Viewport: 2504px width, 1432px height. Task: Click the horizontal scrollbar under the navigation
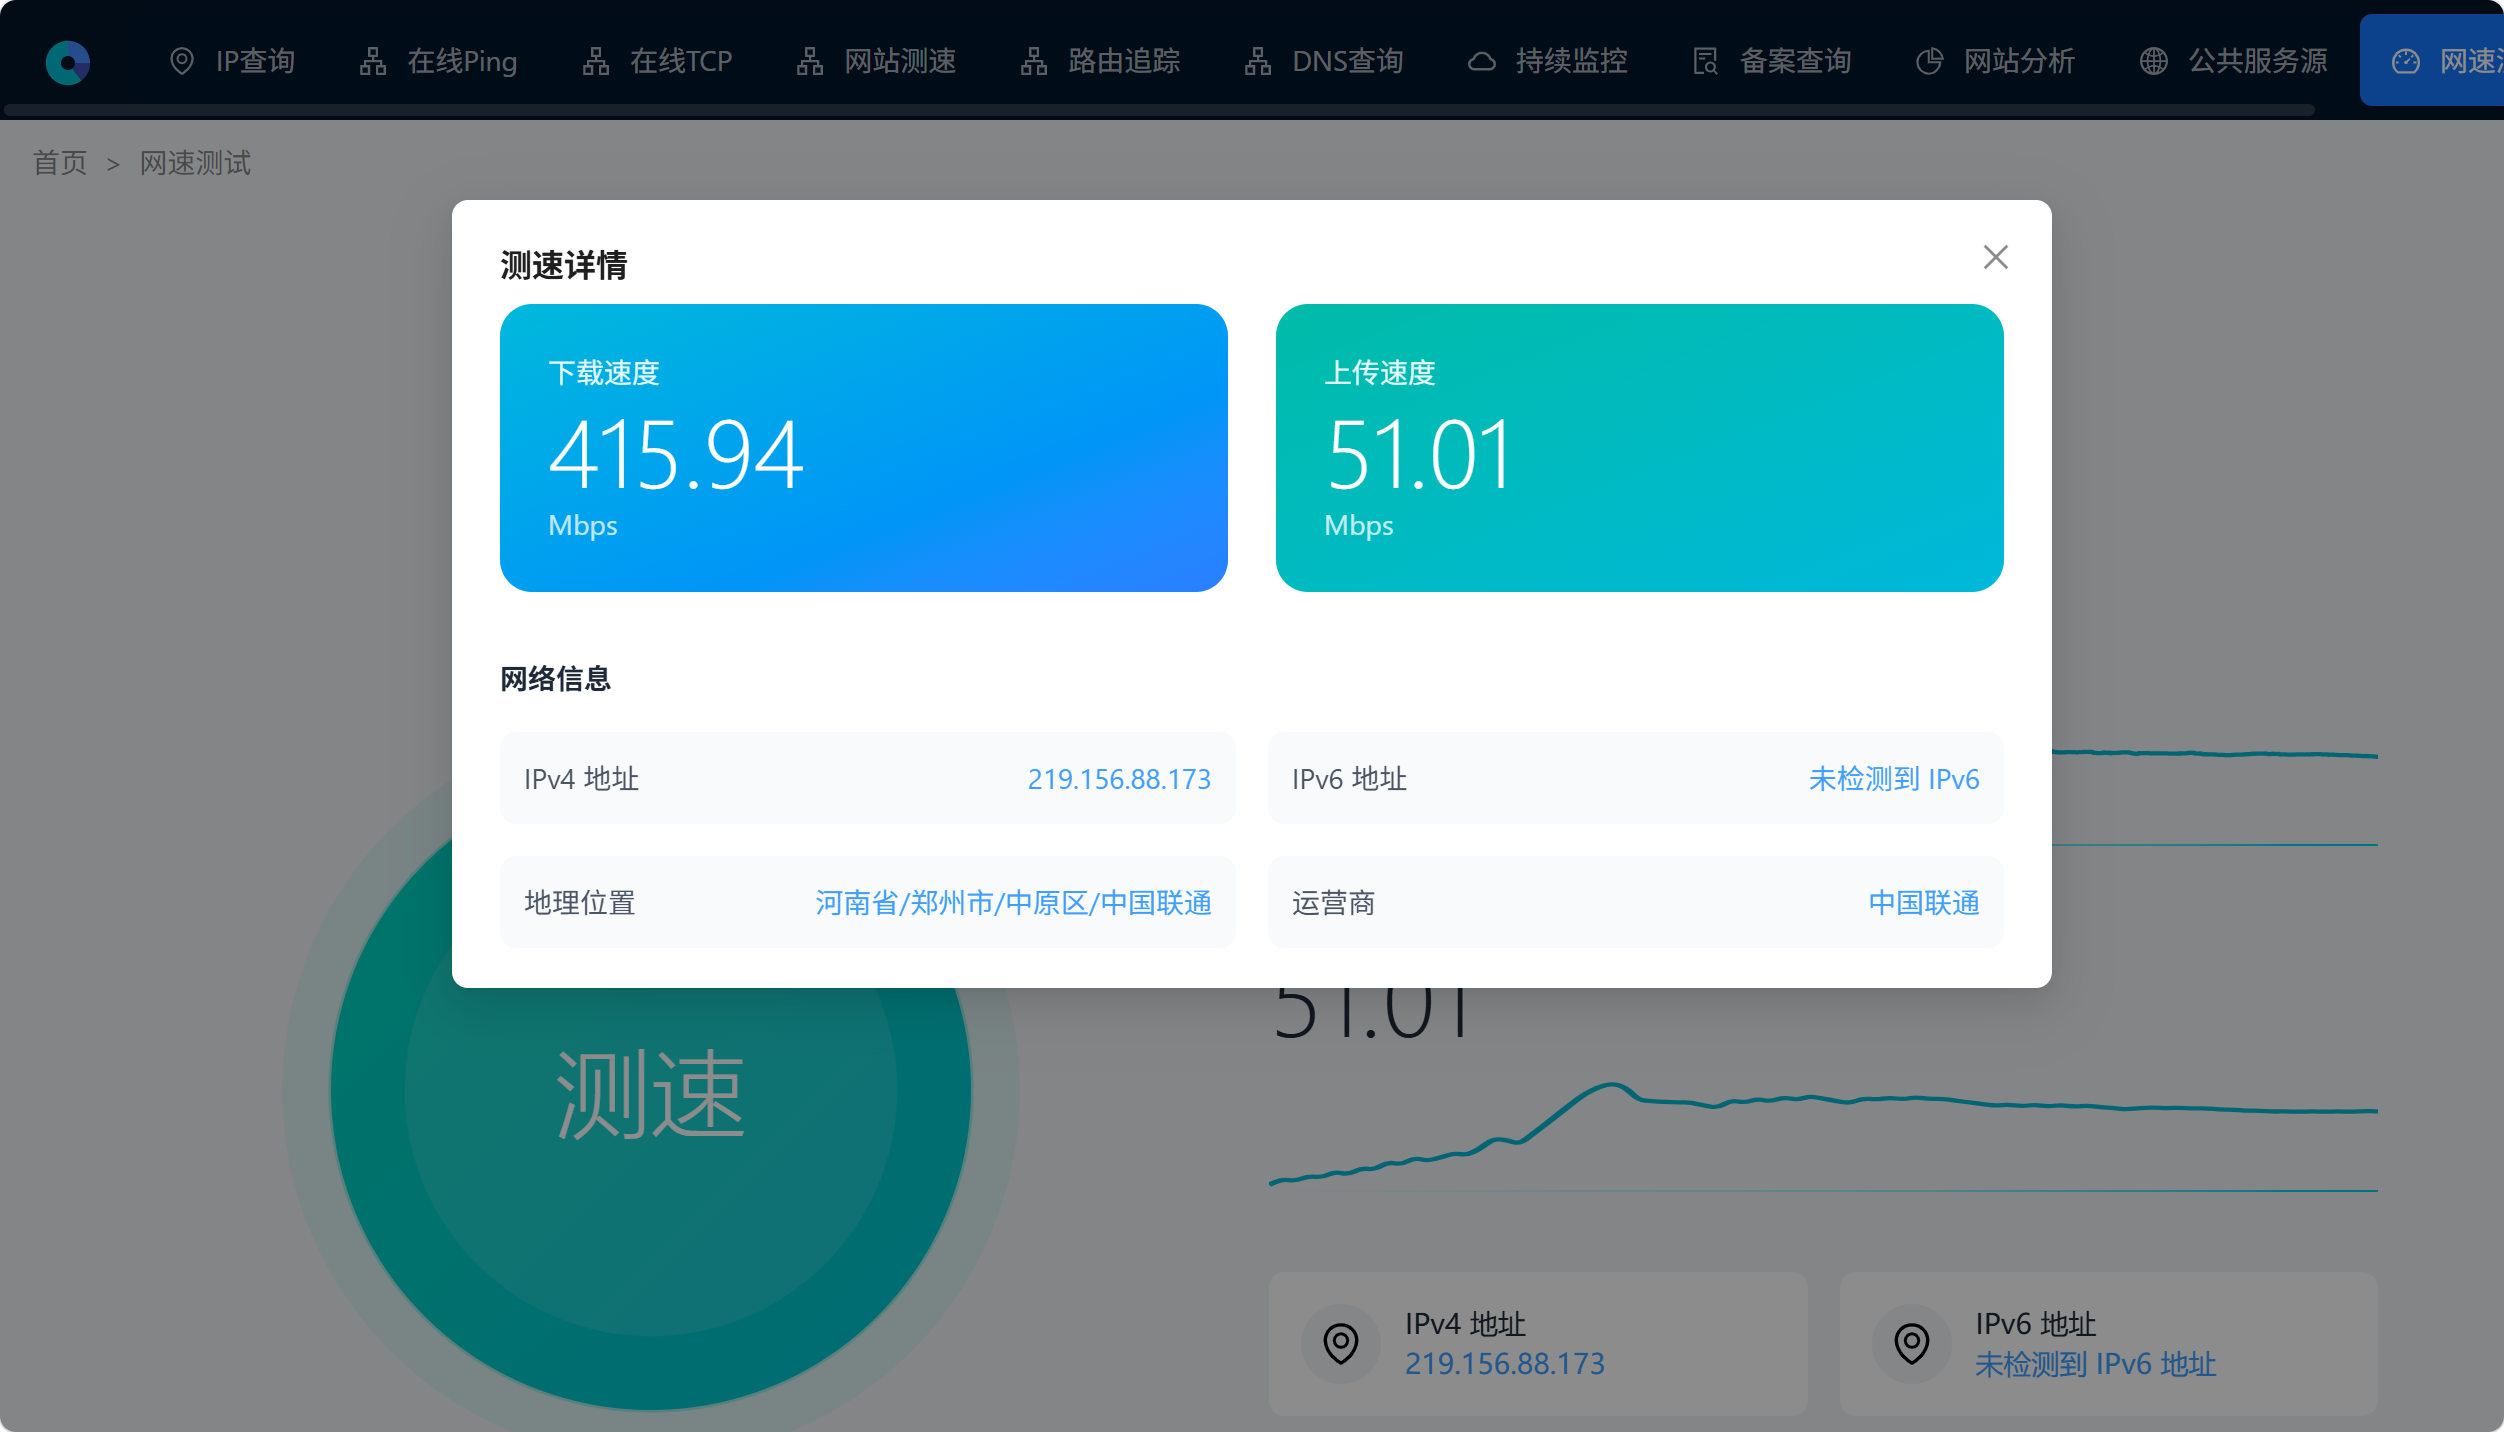pyautogui.click(x=1160, y=110)
